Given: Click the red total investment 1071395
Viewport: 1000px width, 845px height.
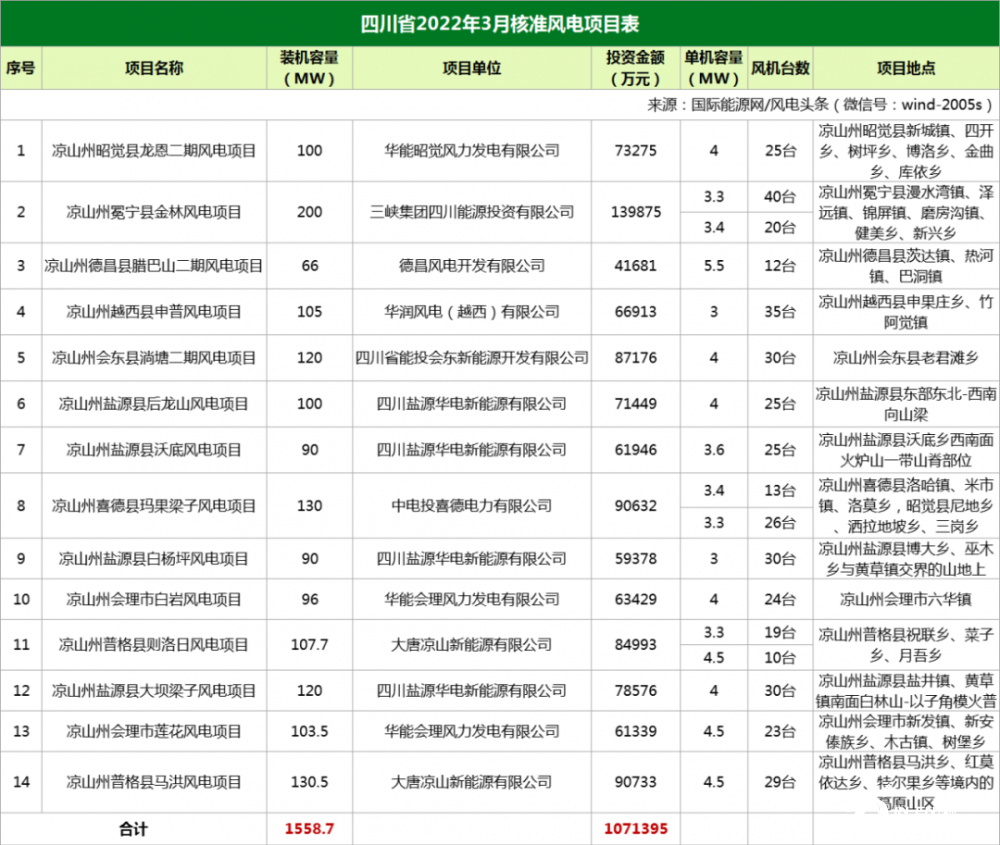Looking at the screenshot, I should [635, 829].
